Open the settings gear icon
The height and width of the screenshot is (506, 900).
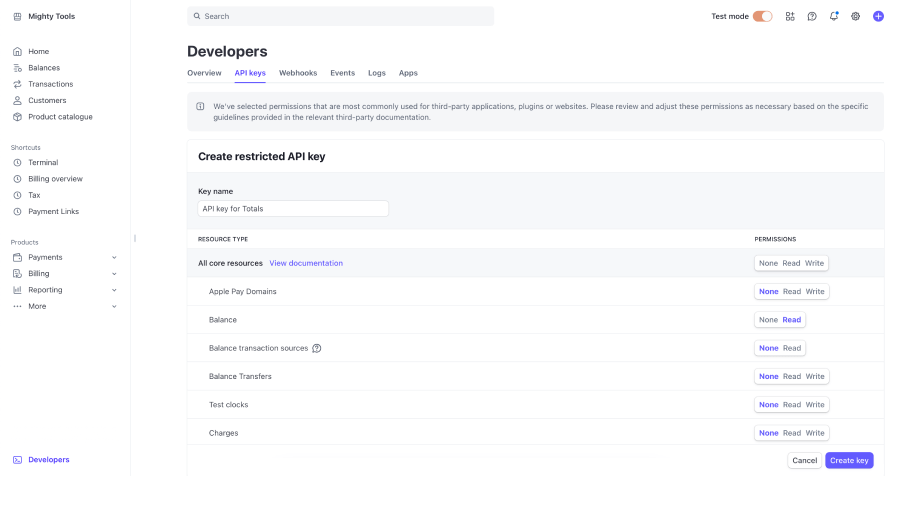(x=856, y=17)
